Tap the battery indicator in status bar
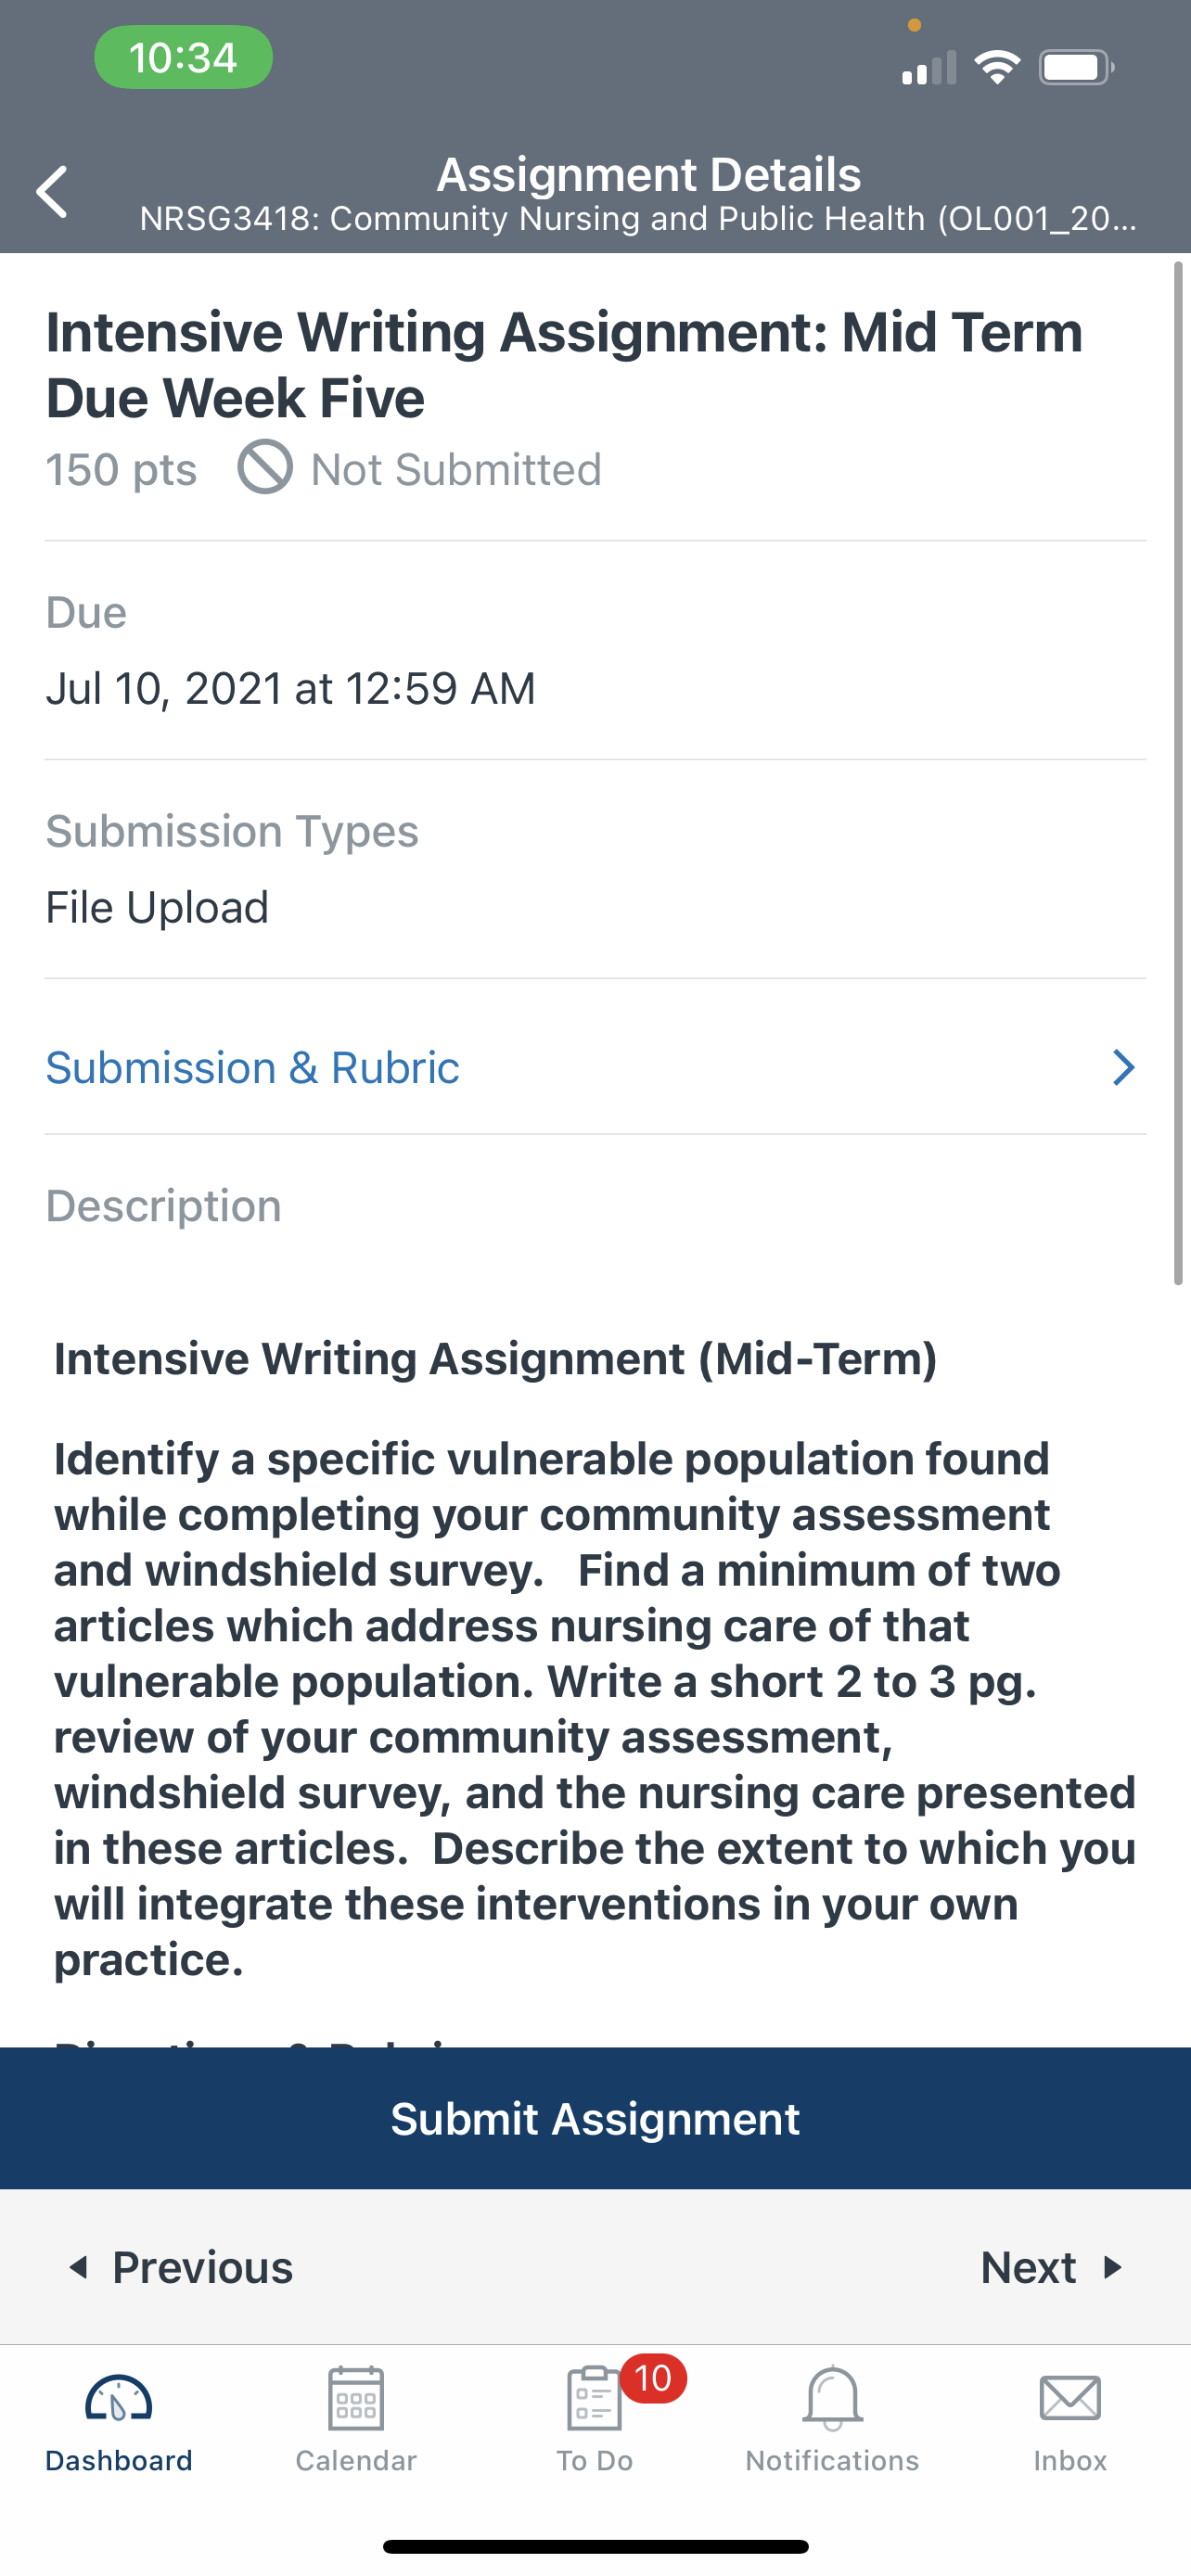Screen dimensions: 1191x2576 pos(1077,68)
